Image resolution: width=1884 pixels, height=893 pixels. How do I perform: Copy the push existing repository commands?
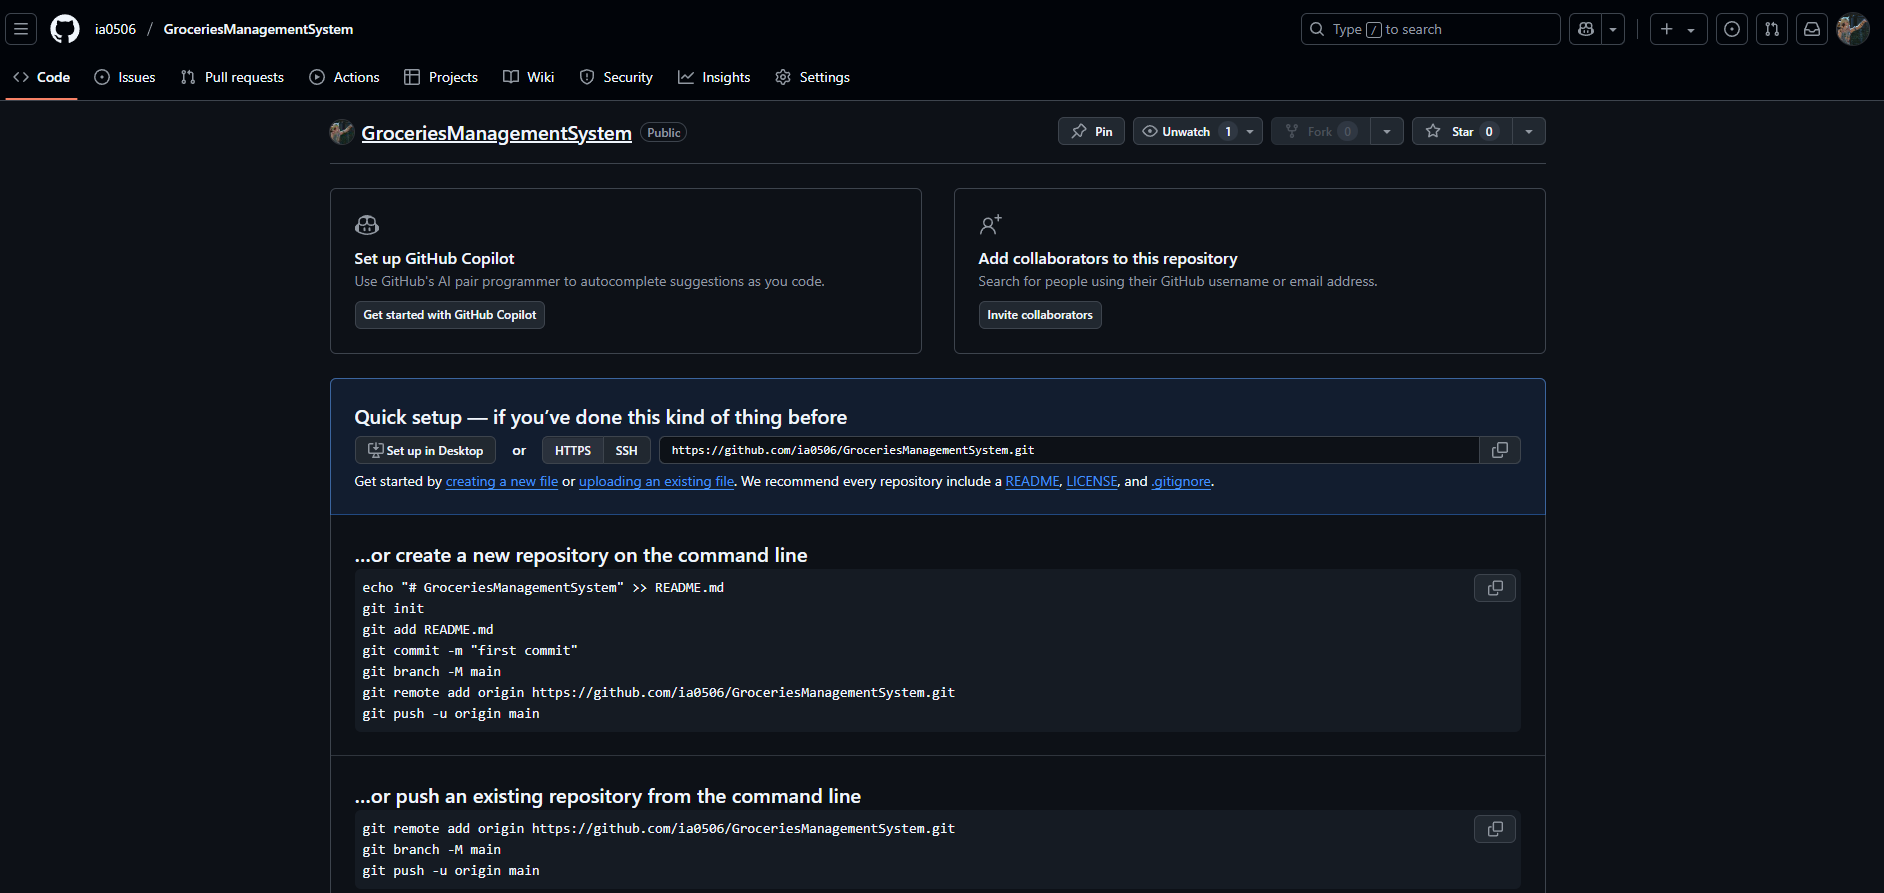(1495, 829)
